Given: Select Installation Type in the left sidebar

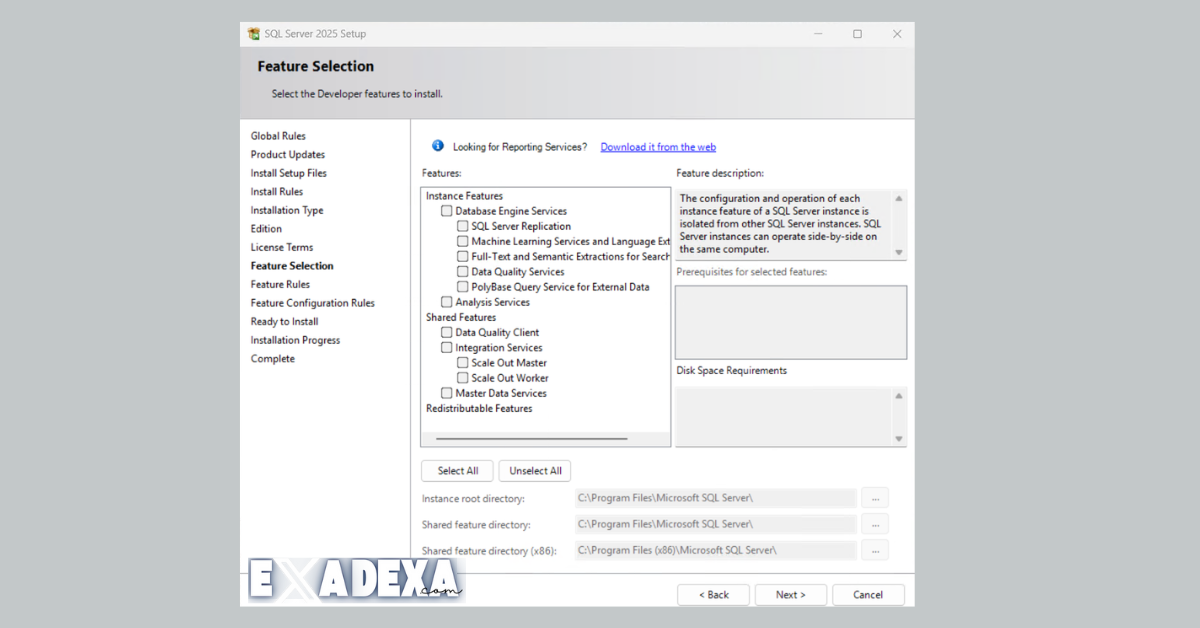Looking at the screenshot, I should pyautogui.click(x=287, y=209).
